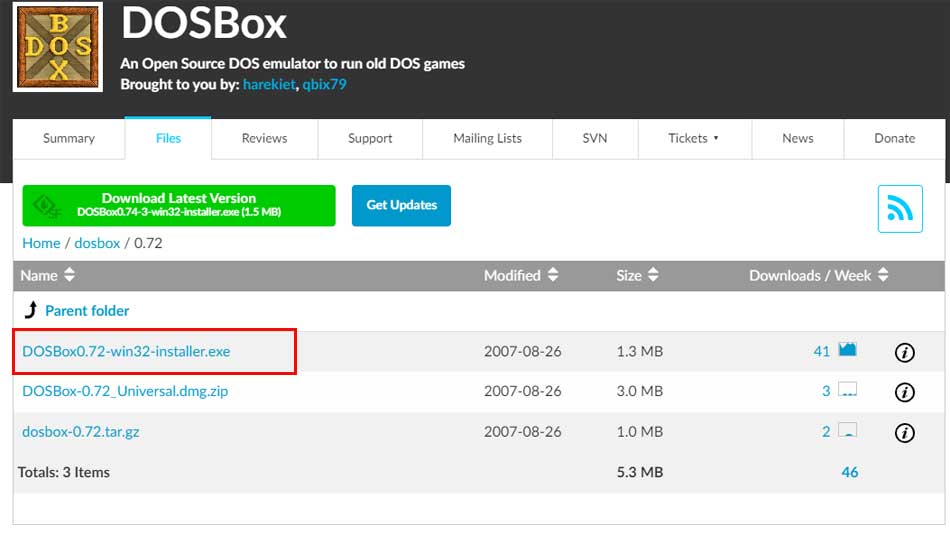Click the 1.0 MB size cell
This screenshot has width=950, height=535.
click(639, 432)
